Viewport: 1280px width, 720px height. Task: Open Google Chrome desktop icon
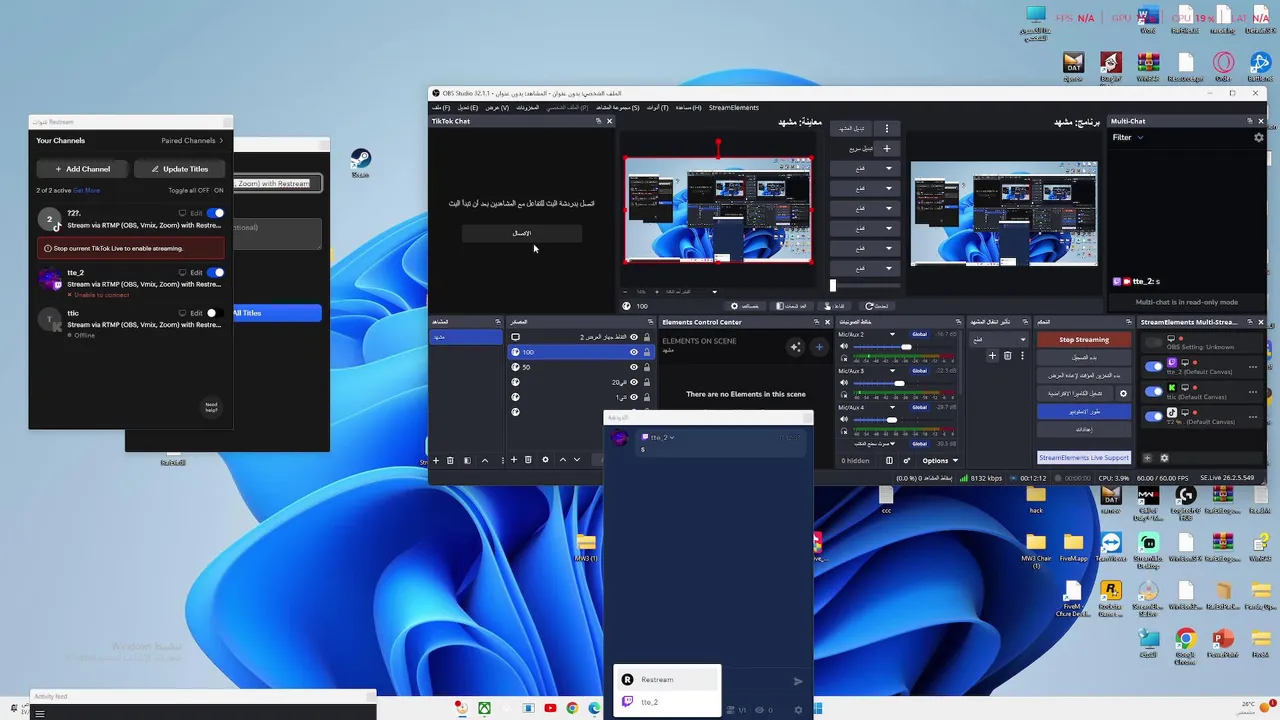(x=1185, y=644)
